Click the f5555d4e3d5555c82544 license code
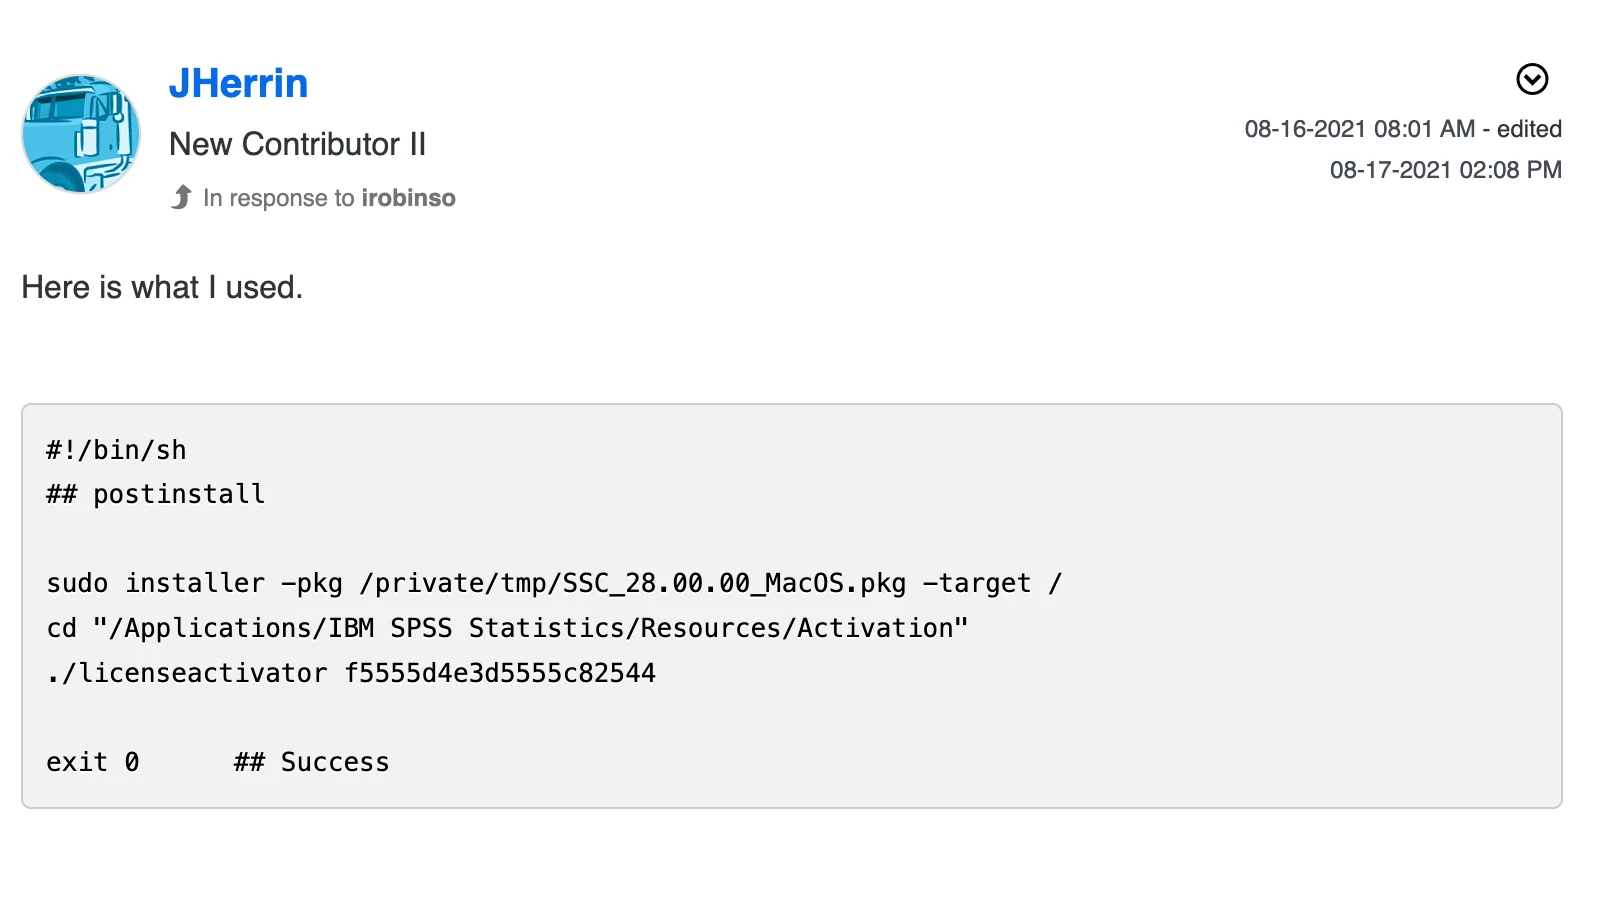This screenshot has width=1604, height=912. [500, 673]
